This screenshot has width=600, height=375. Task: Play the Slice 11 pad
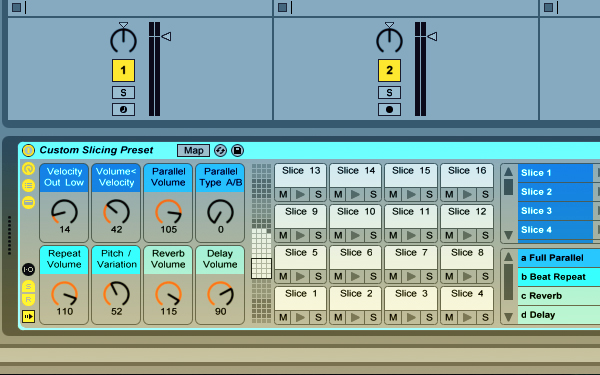pos(411,235)
